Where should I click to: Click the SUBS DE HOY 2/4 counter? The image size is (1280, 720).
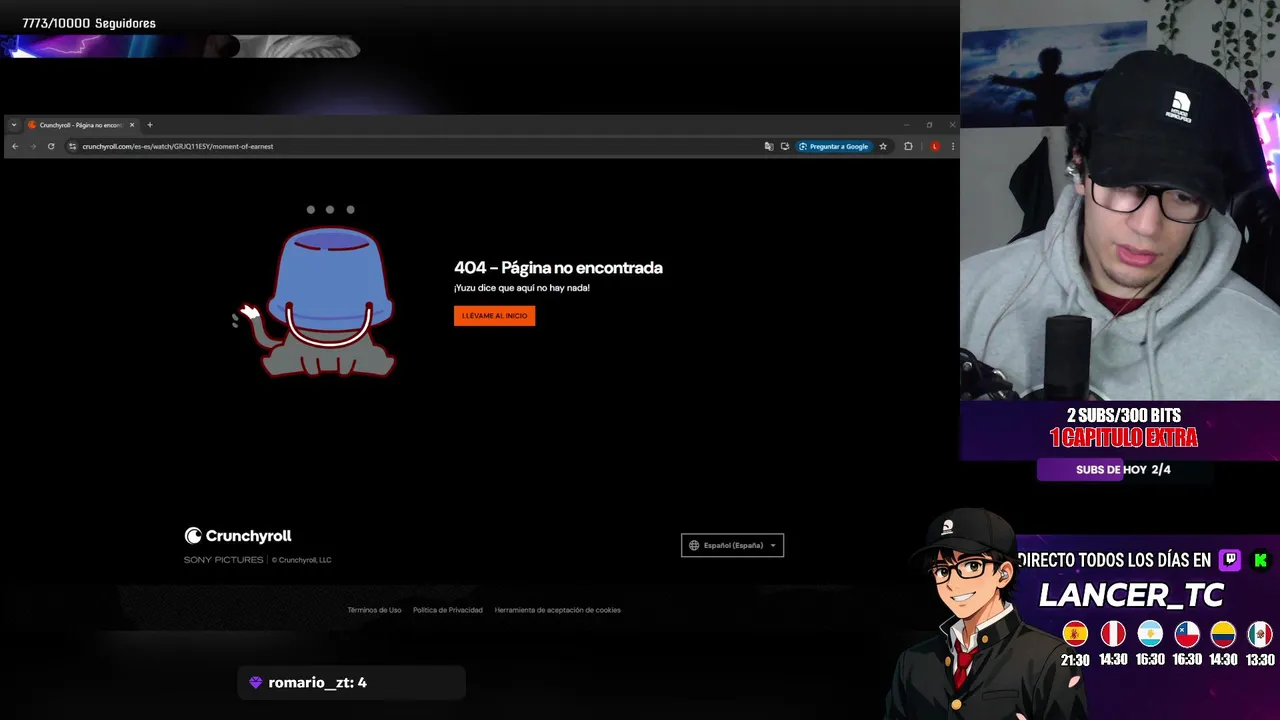1123,470
